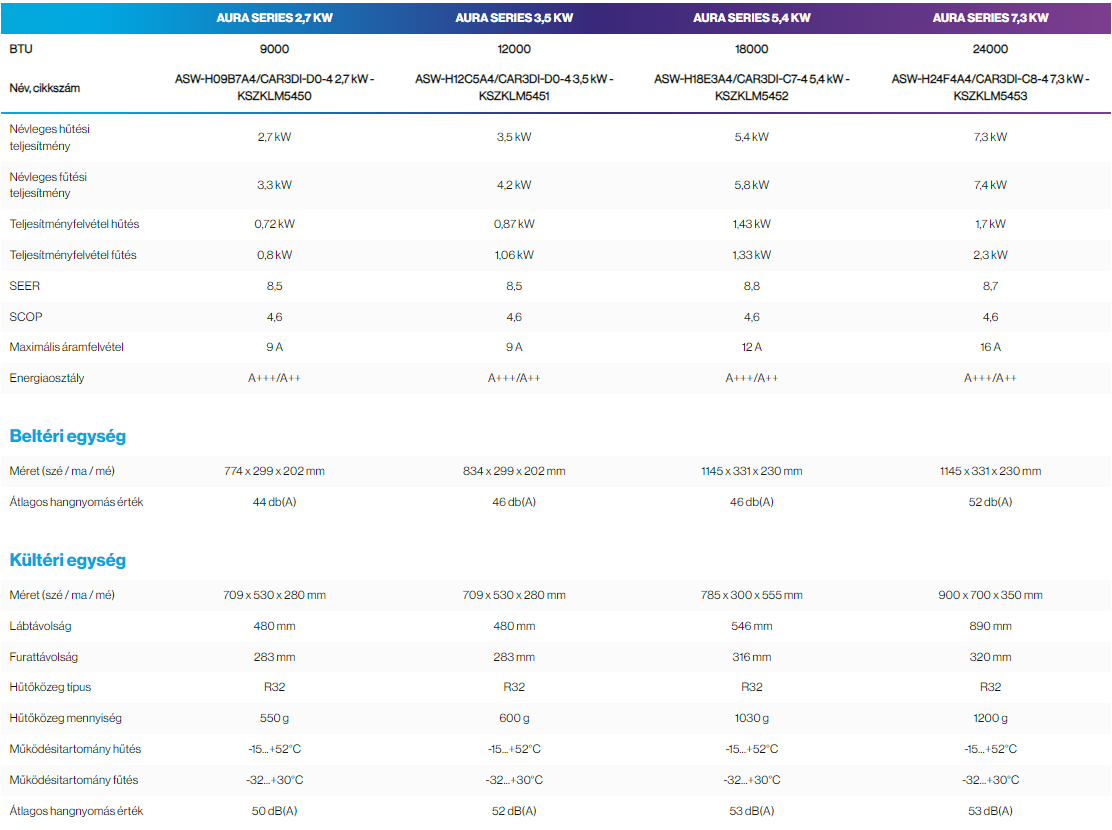1112x830 pixels.
Task: Click the 'Hűtőközeg mennyiség' row label
Action: (65, 719)
